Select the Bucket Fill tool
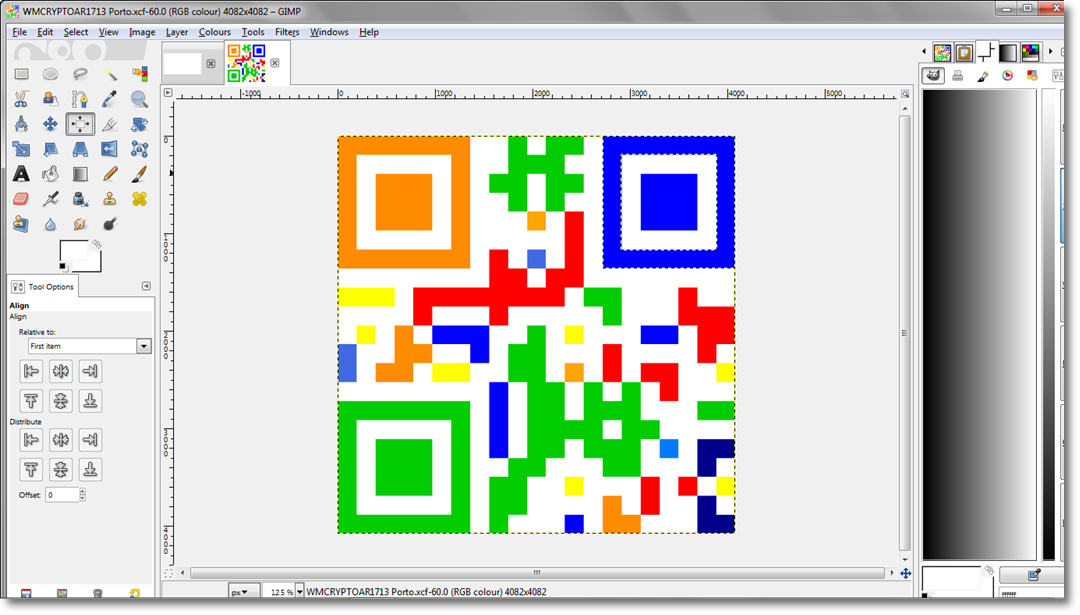The height and width of the screenshot is (615, 1080). pyautogui.click(x=50, y=174)
